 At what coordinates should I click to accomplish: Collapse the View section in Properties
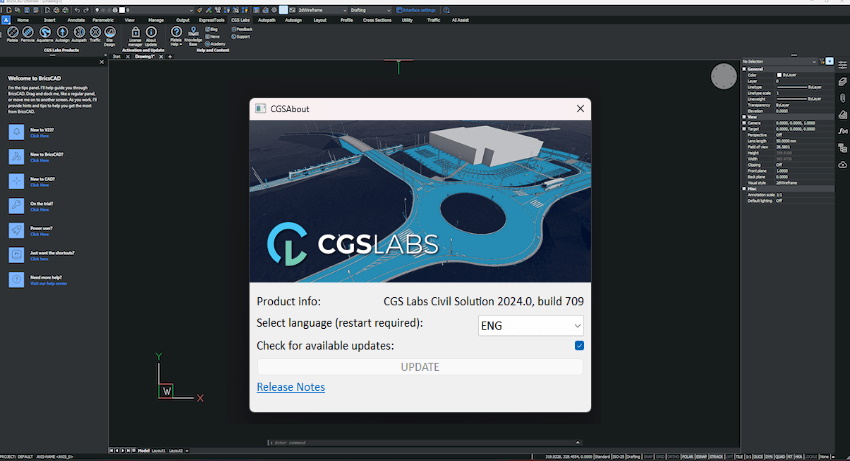[744, 117]
